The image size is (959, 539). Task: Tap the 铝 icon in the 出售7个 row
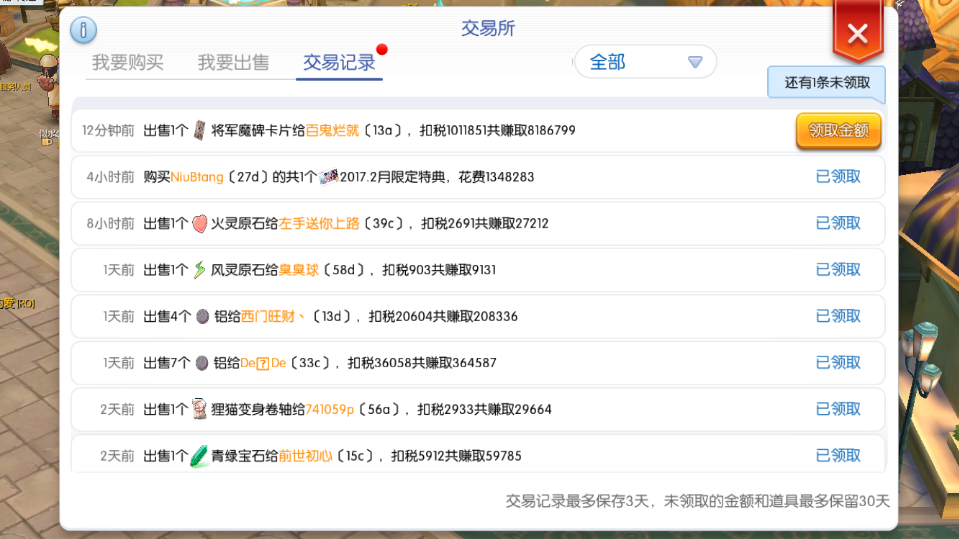(x=202, y=363)
